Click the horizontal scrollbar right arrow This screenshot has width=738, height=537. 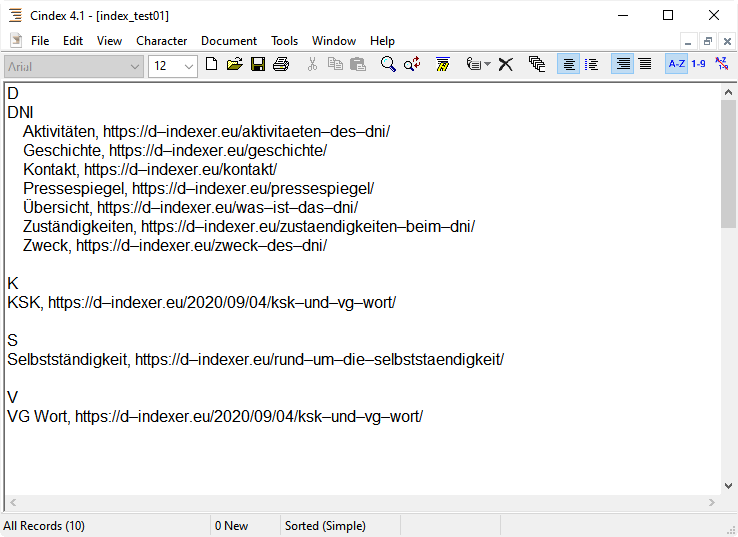coord(713,503)
